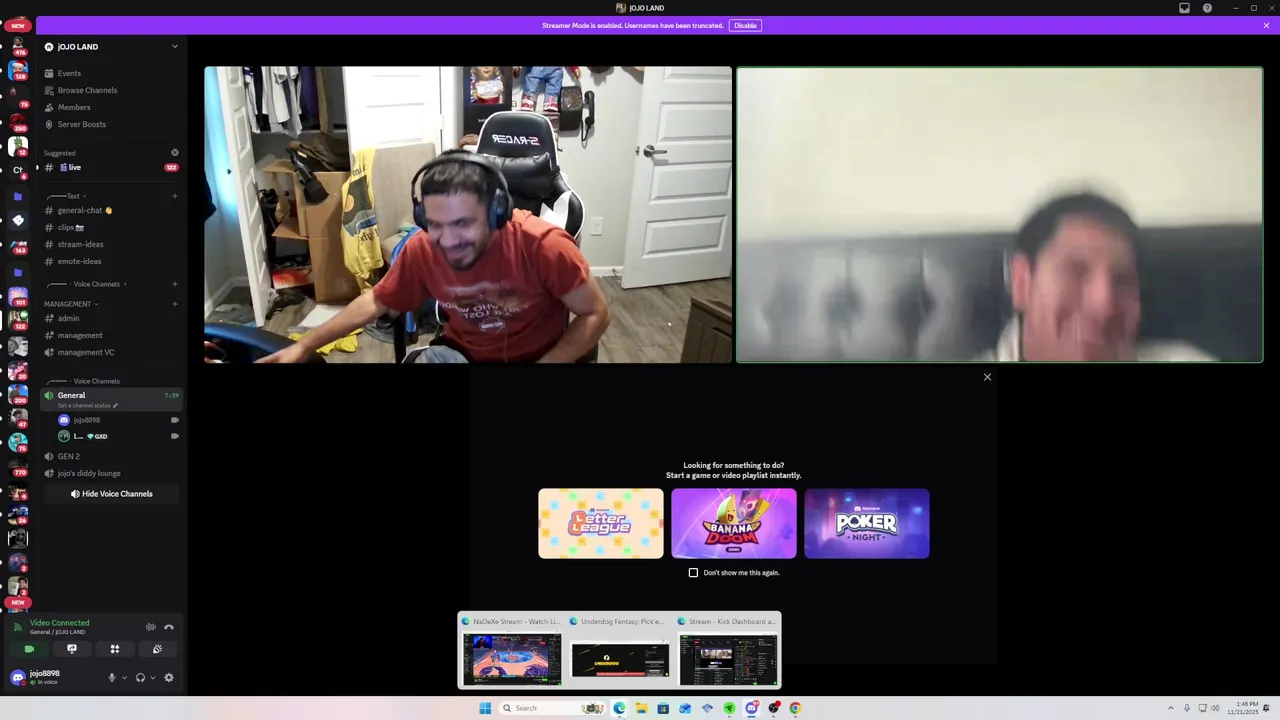Disable Streamer Mode in the purple banner
This screenshot has height=720, width=1280.
click(x=745, y=25)
